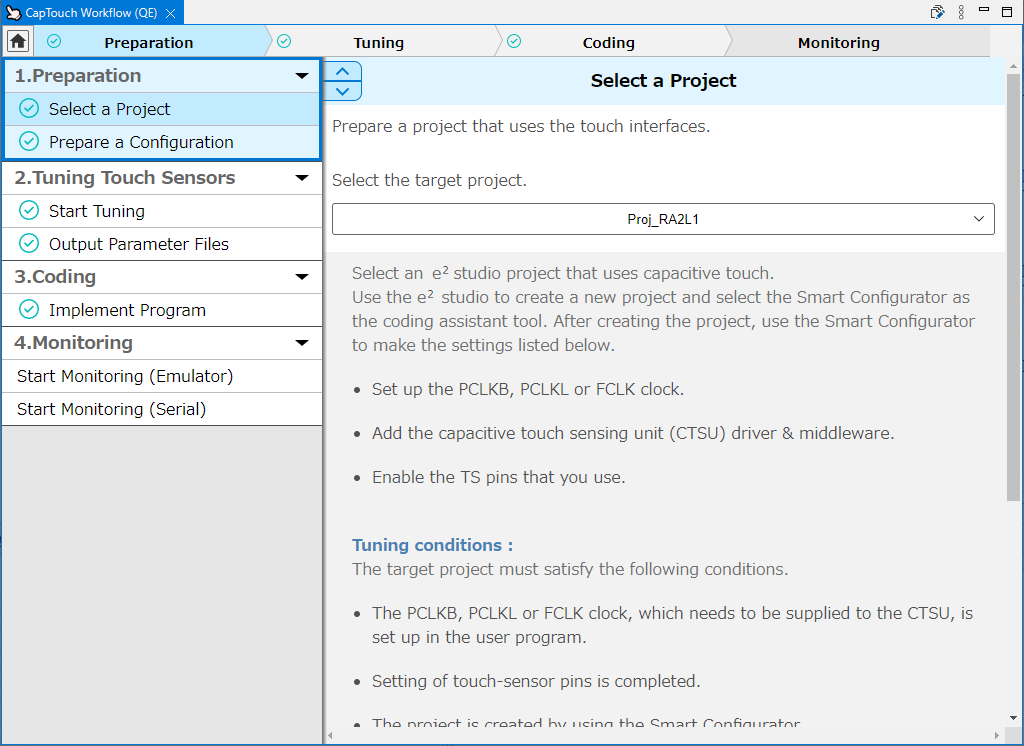This screenshot has height=746, width=1024.
Task: Click text 'Set up the PCLKB, PCLKL or FCLK clock.'
Action: 528,389
